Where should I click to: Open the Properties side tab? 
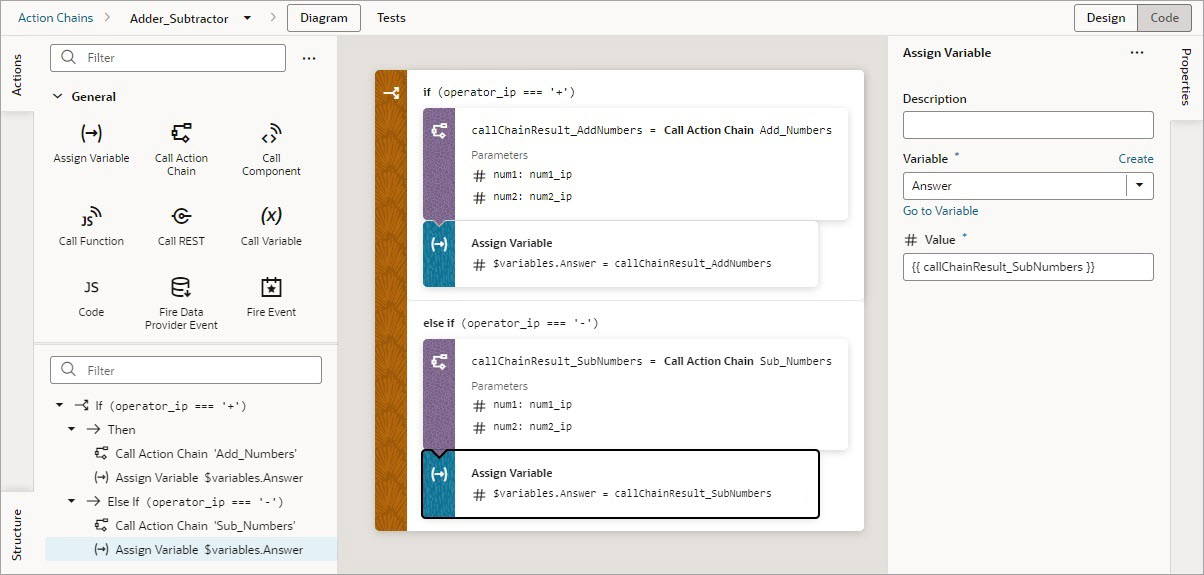click(x=1186, y=78)
